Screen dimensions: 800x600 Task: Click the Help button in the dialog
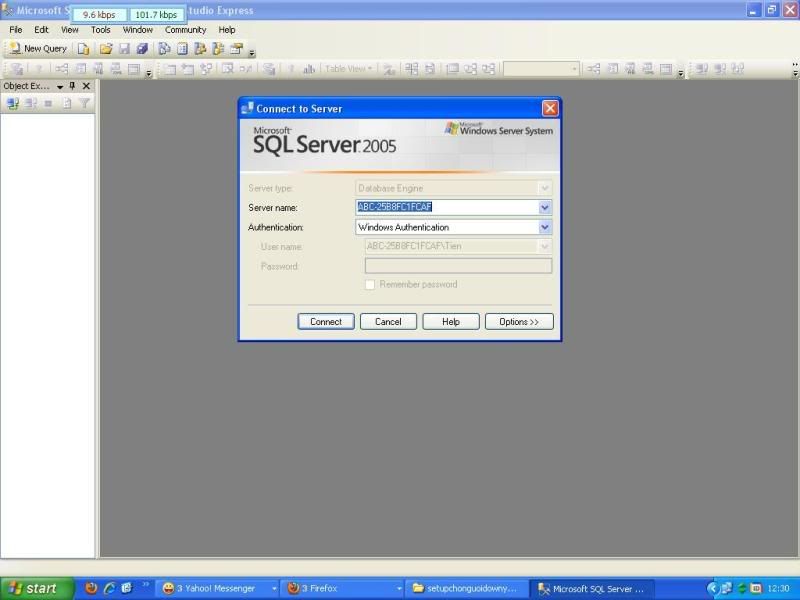451,321
